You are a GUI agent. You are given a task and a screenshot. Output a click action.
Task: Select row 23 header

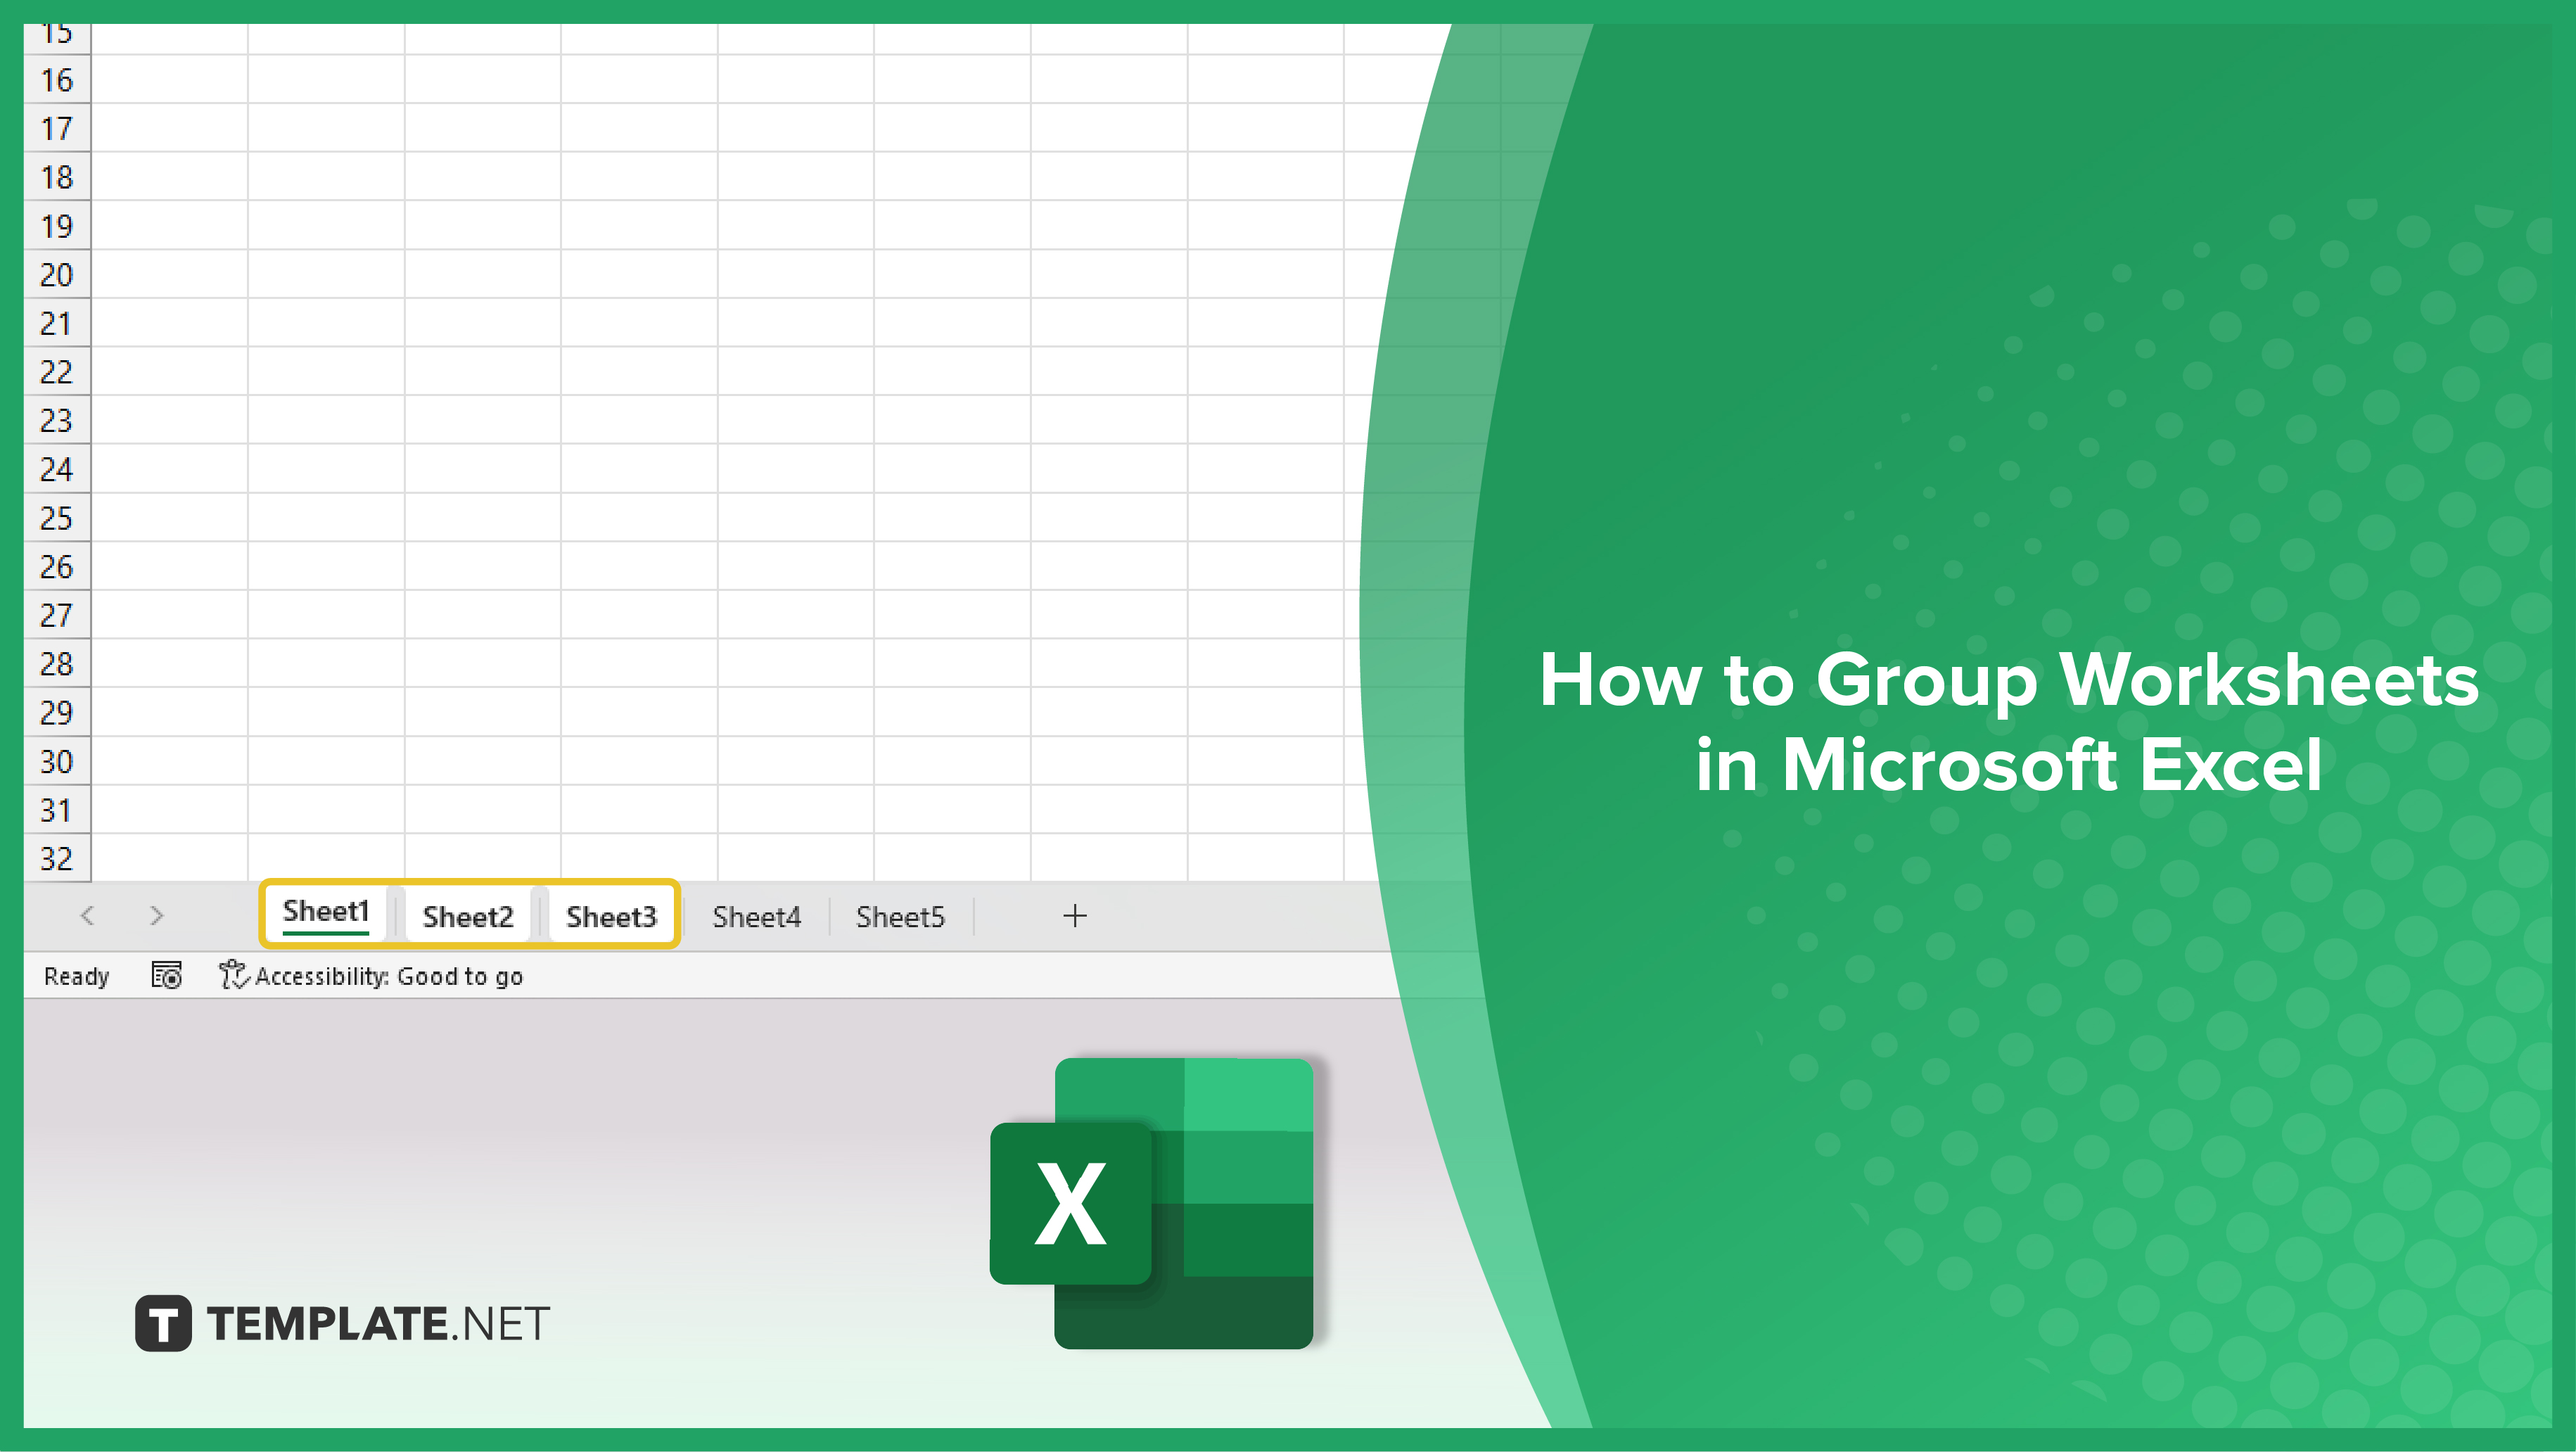point(57,420)
